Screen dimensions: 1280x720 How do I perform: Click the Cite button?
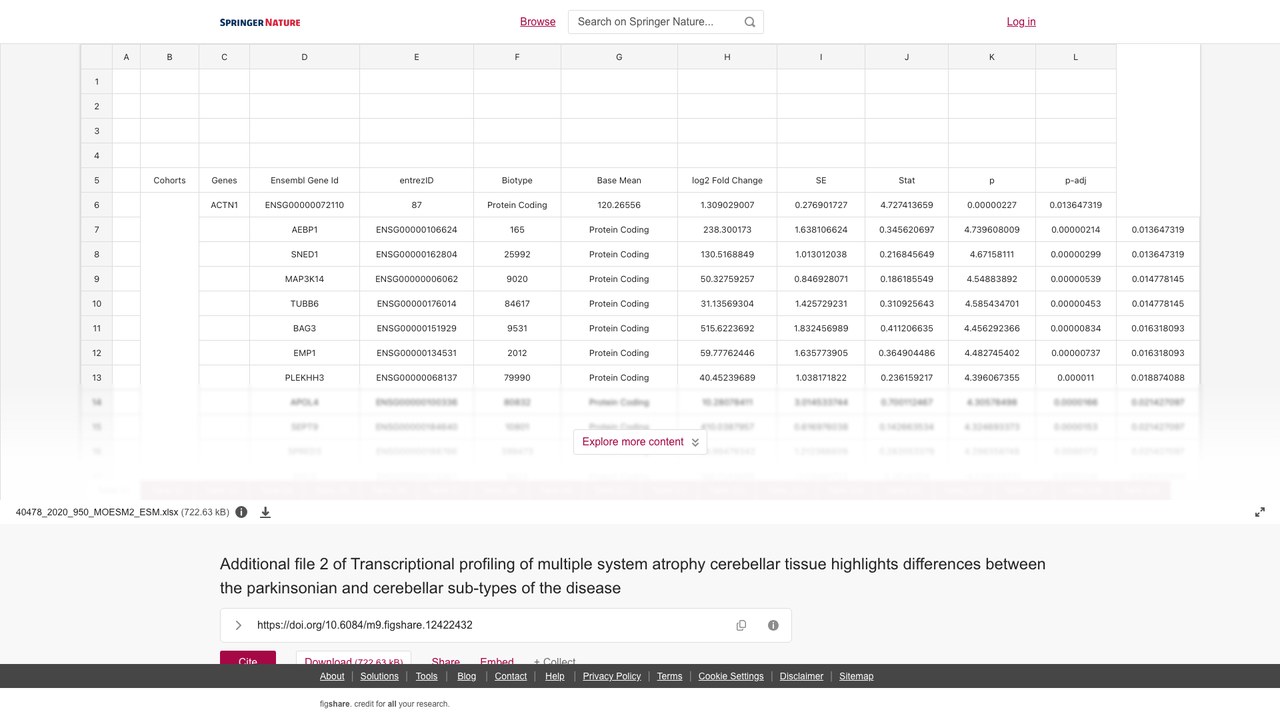coord(248,658)
